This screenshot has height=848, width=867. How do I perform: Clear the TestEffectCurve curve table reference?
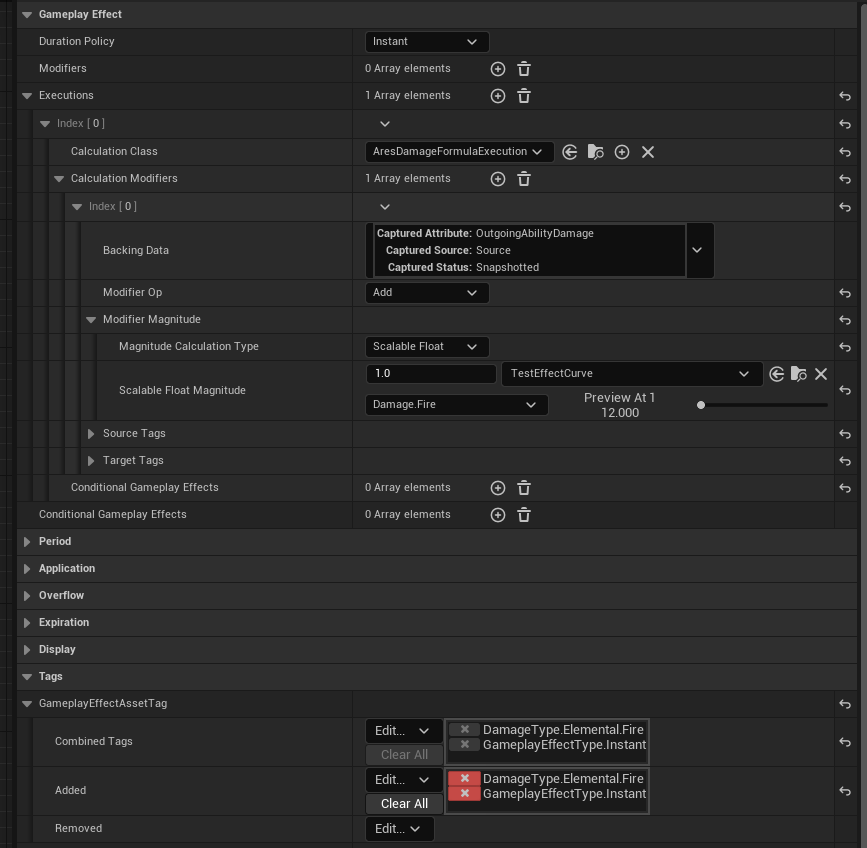pyautogui.click(x=821, y=374)
